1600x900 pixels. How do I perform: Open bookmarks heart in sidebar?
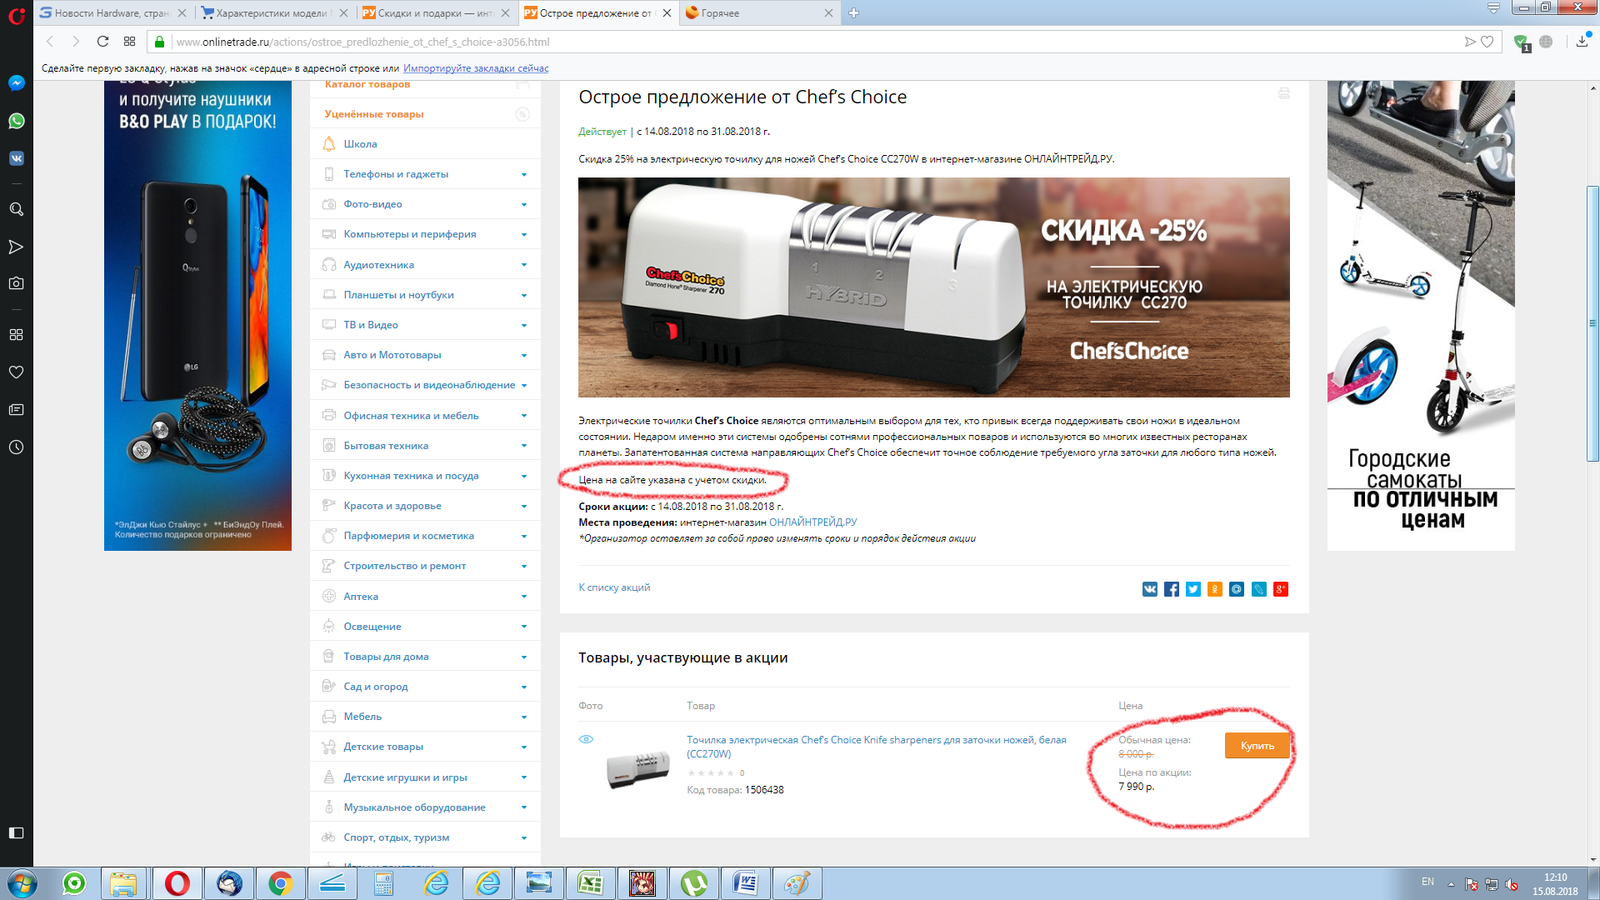pos(16,372)
